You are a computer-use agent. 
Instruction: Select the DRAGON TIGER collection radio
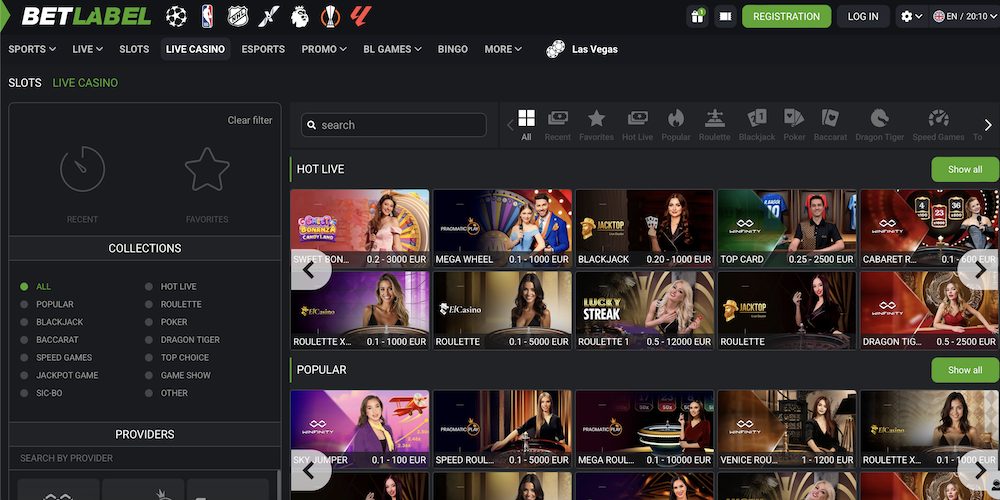[149, 340]
